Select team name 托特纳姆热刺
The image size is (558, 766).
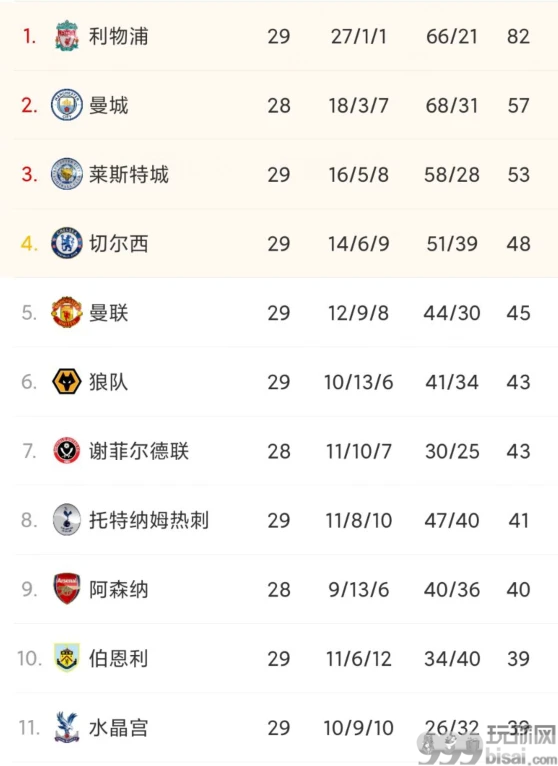(x=149, y=520)
